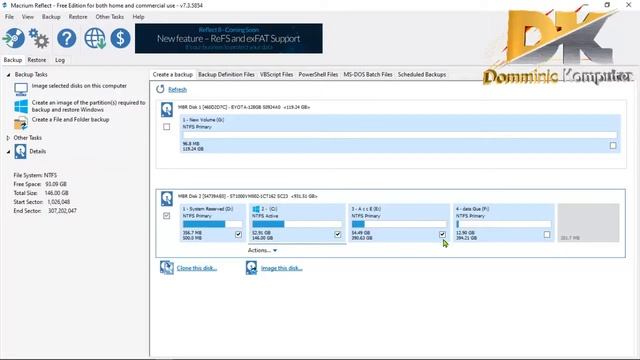Open the Backup menu
640x360 pixels.
51,17
